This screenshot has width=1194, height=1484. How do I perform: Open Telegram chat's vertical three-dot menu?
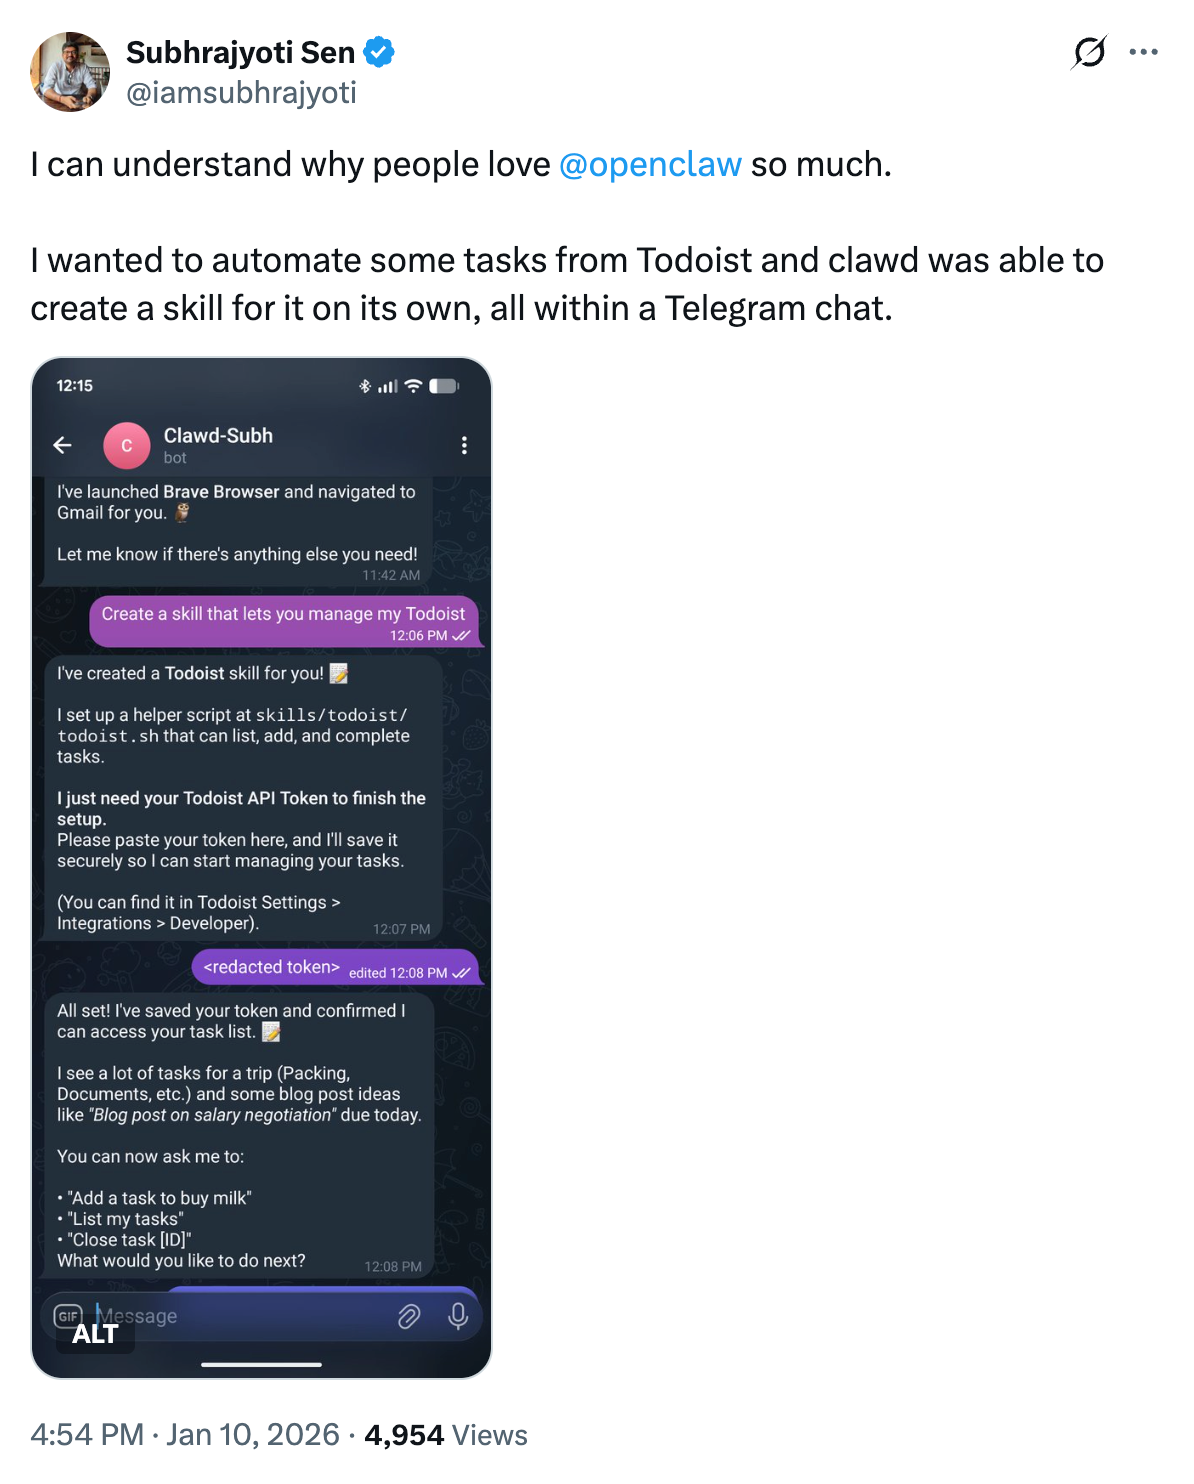tap(464, 445)
